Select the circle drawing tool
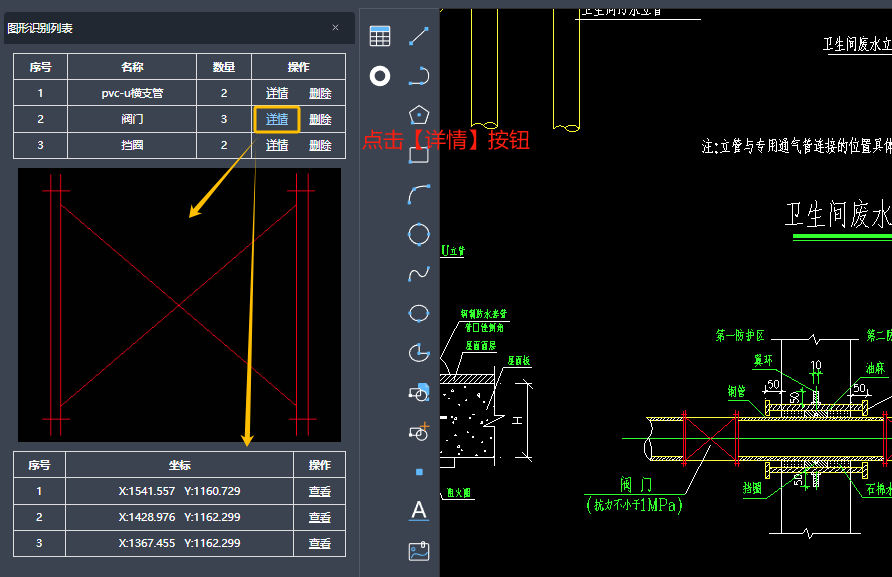892x577 pixels. [x=419, y=234]
